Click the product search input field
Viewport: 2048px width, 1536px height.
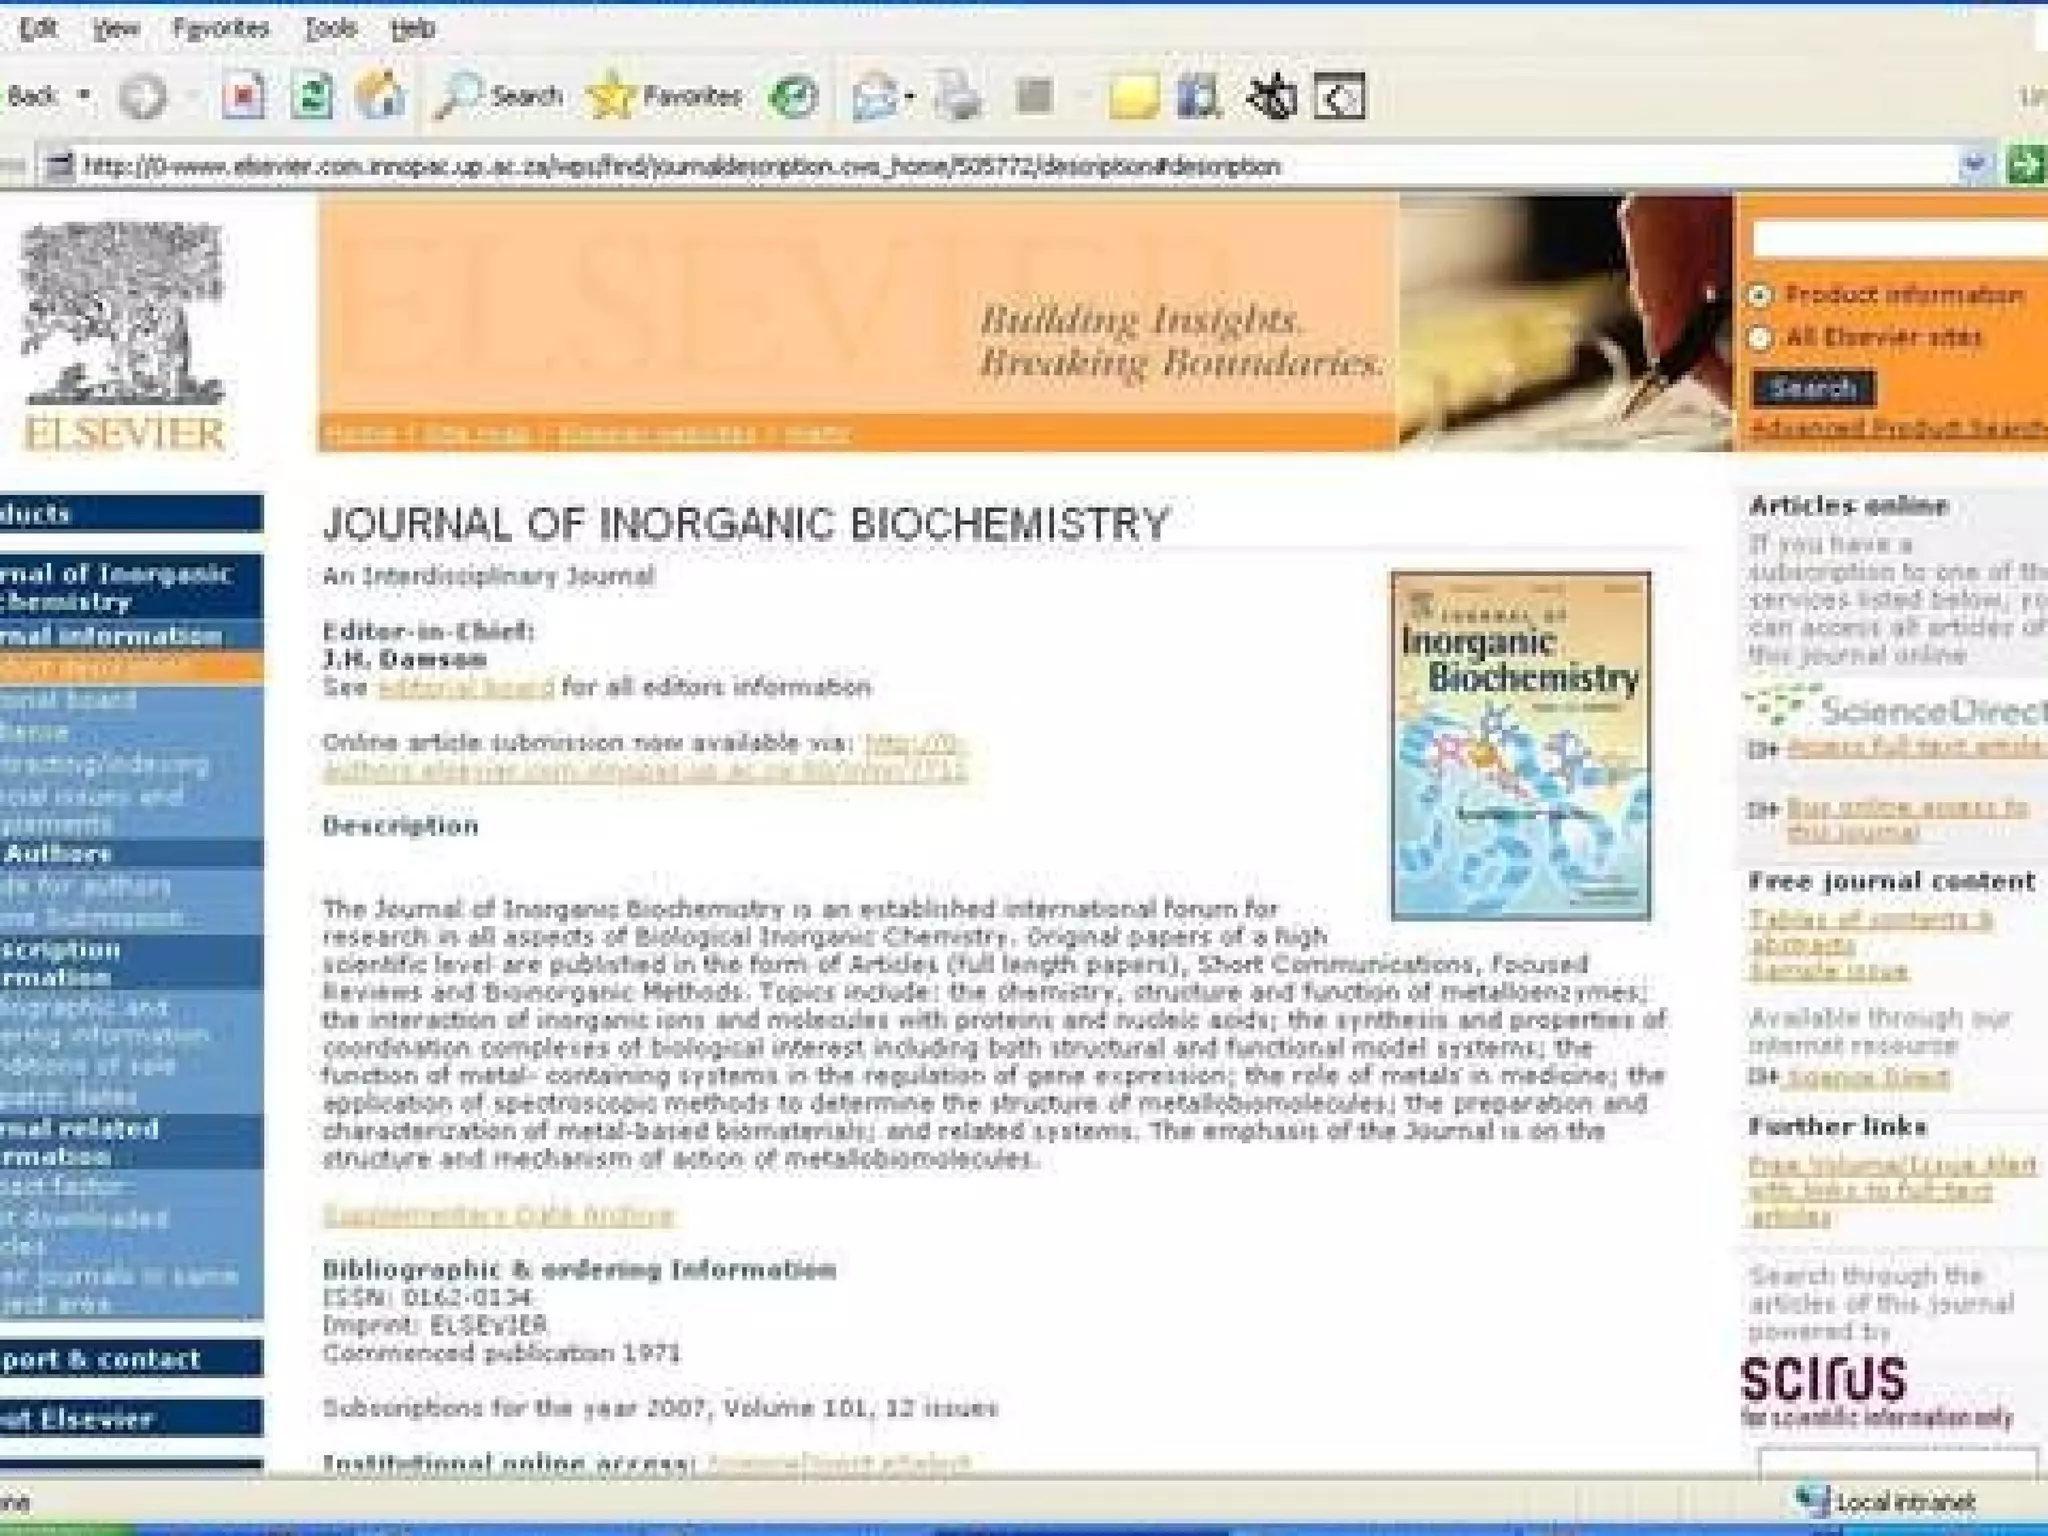(1900, 240)
